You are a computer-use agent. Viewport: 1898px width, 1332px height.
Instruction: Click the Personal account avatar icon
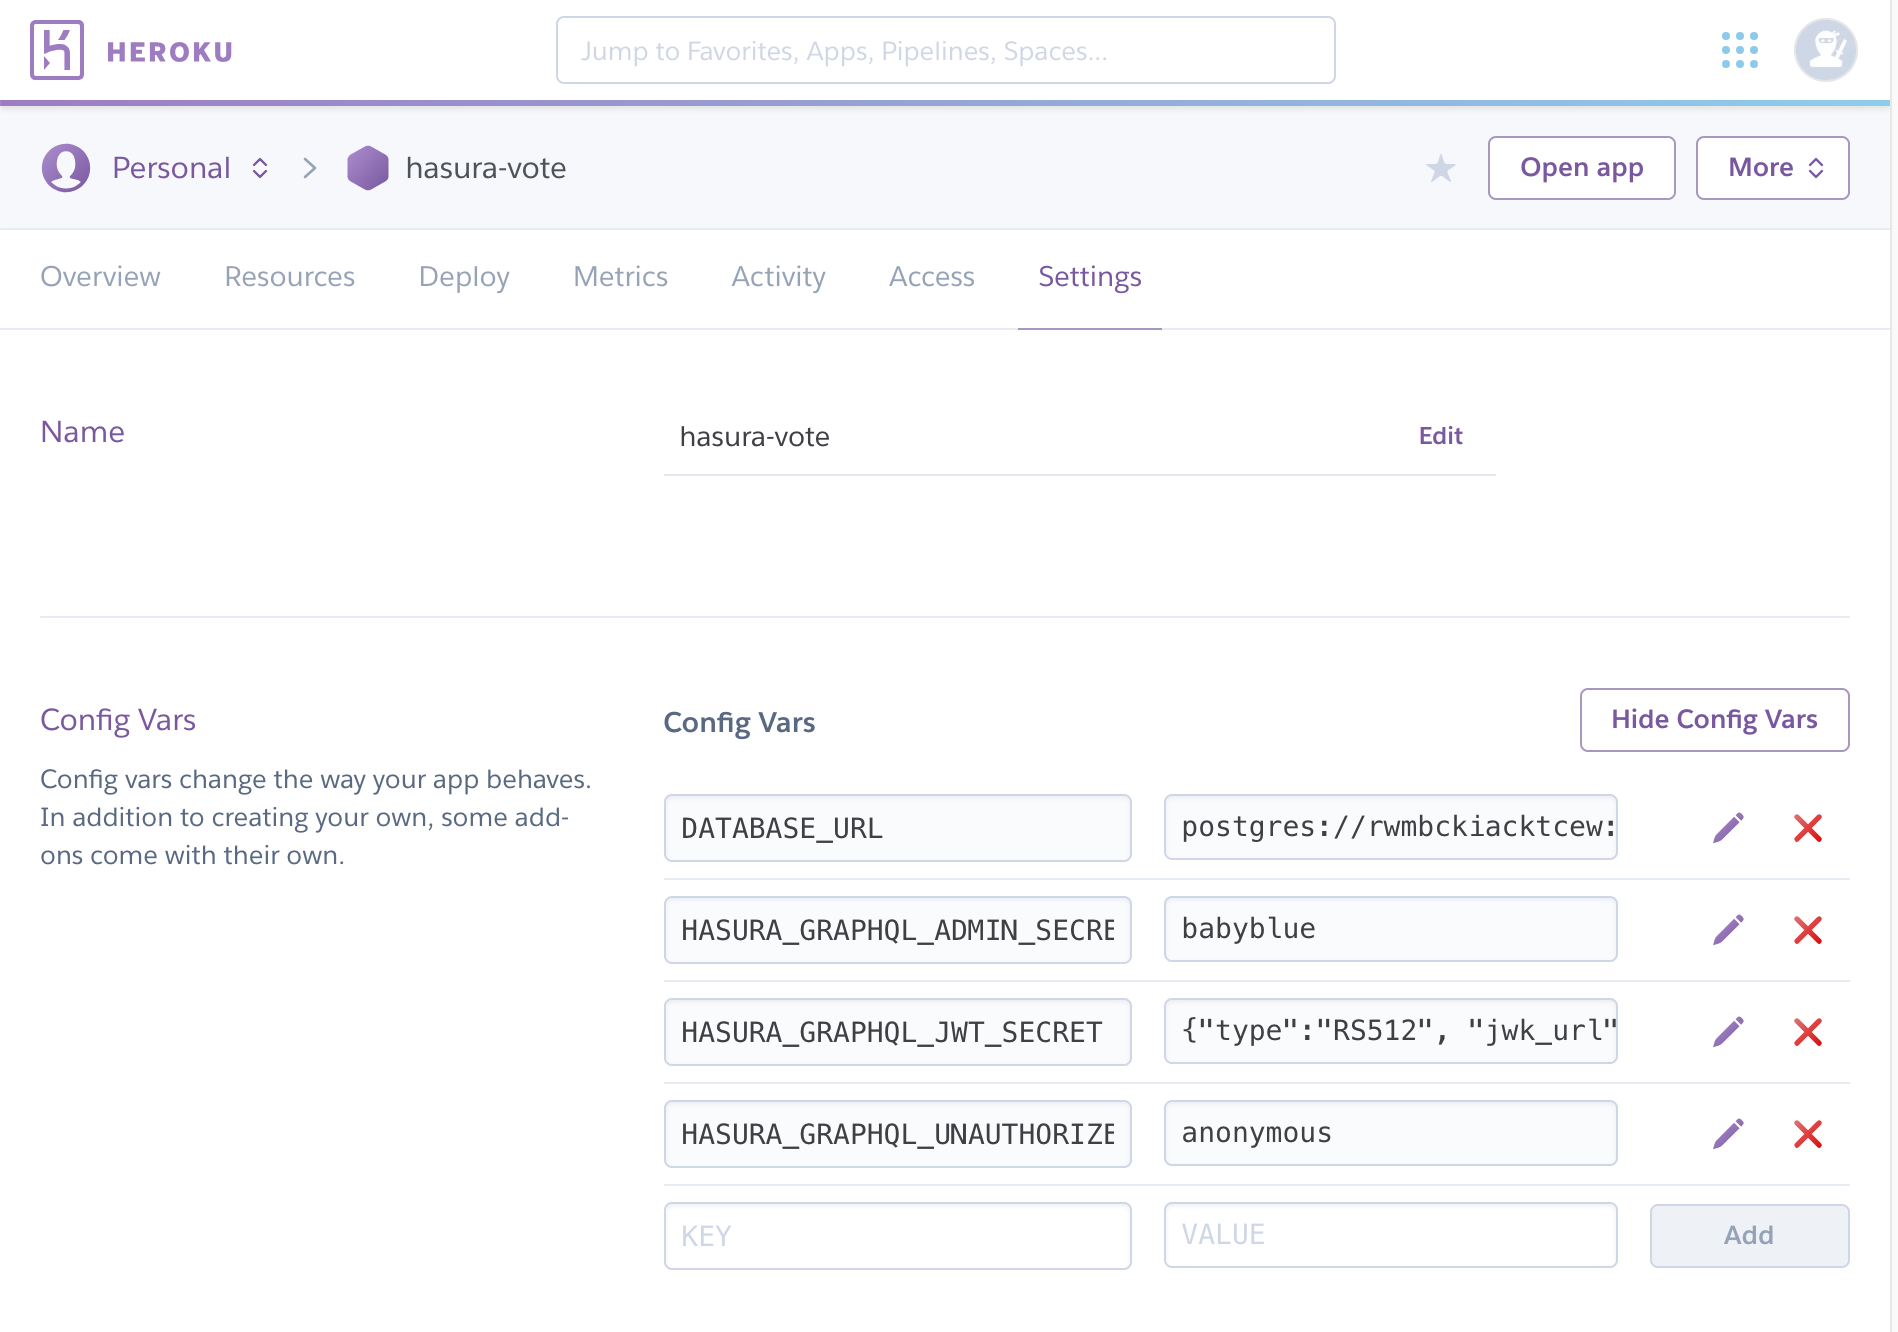coord(66,168)
